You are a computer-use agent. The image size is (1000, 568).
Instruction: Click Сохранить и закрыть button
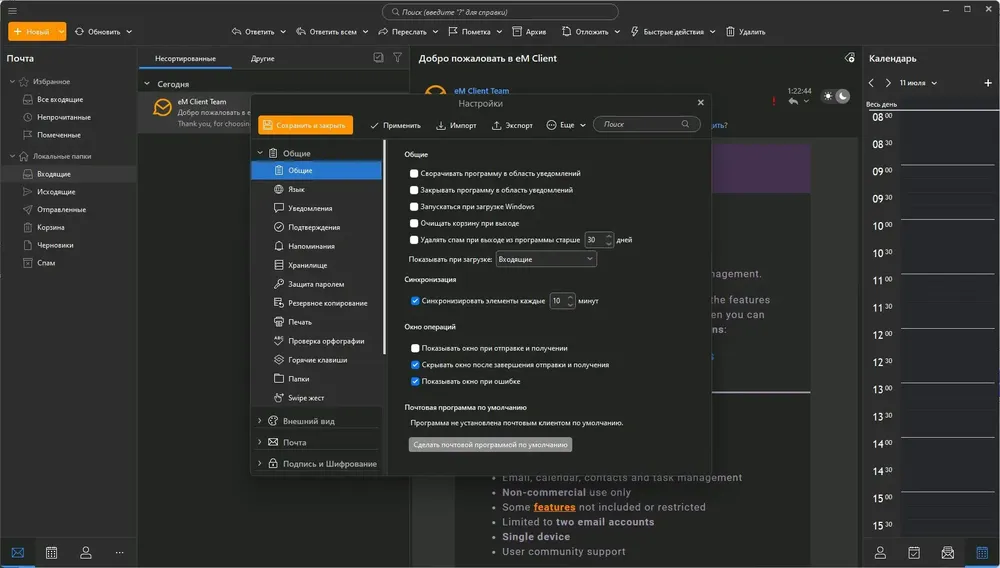305,125
